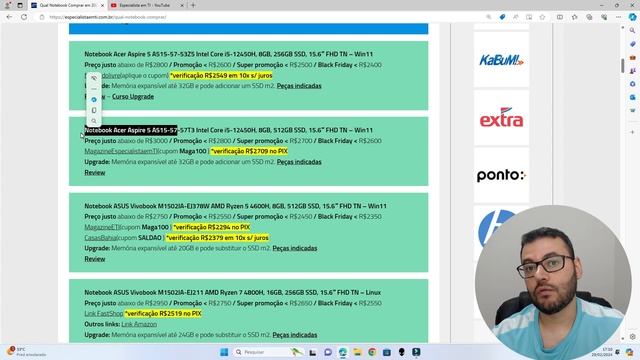640x360 pixels.
Task: Click the search icon in selection mini menu
Action: [x=94, y=121]
